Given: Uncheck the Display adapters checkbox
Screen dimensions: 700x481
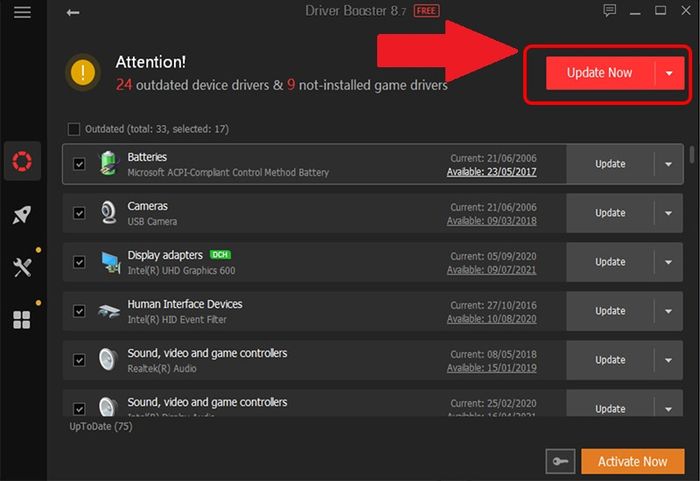Looking at the screenshot, I should click(79, 262).
